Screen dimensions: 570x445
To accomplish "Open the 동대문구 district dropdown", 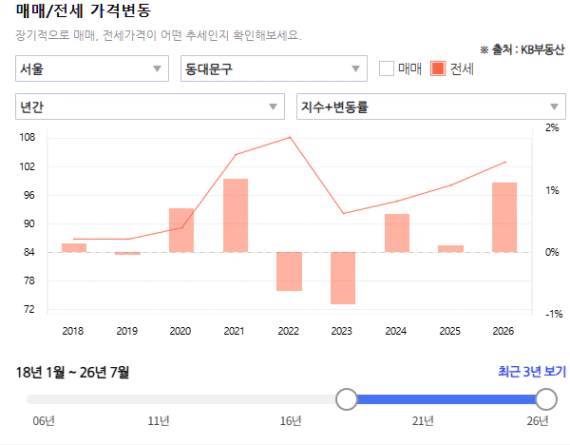I will click(x=274, y=68).
